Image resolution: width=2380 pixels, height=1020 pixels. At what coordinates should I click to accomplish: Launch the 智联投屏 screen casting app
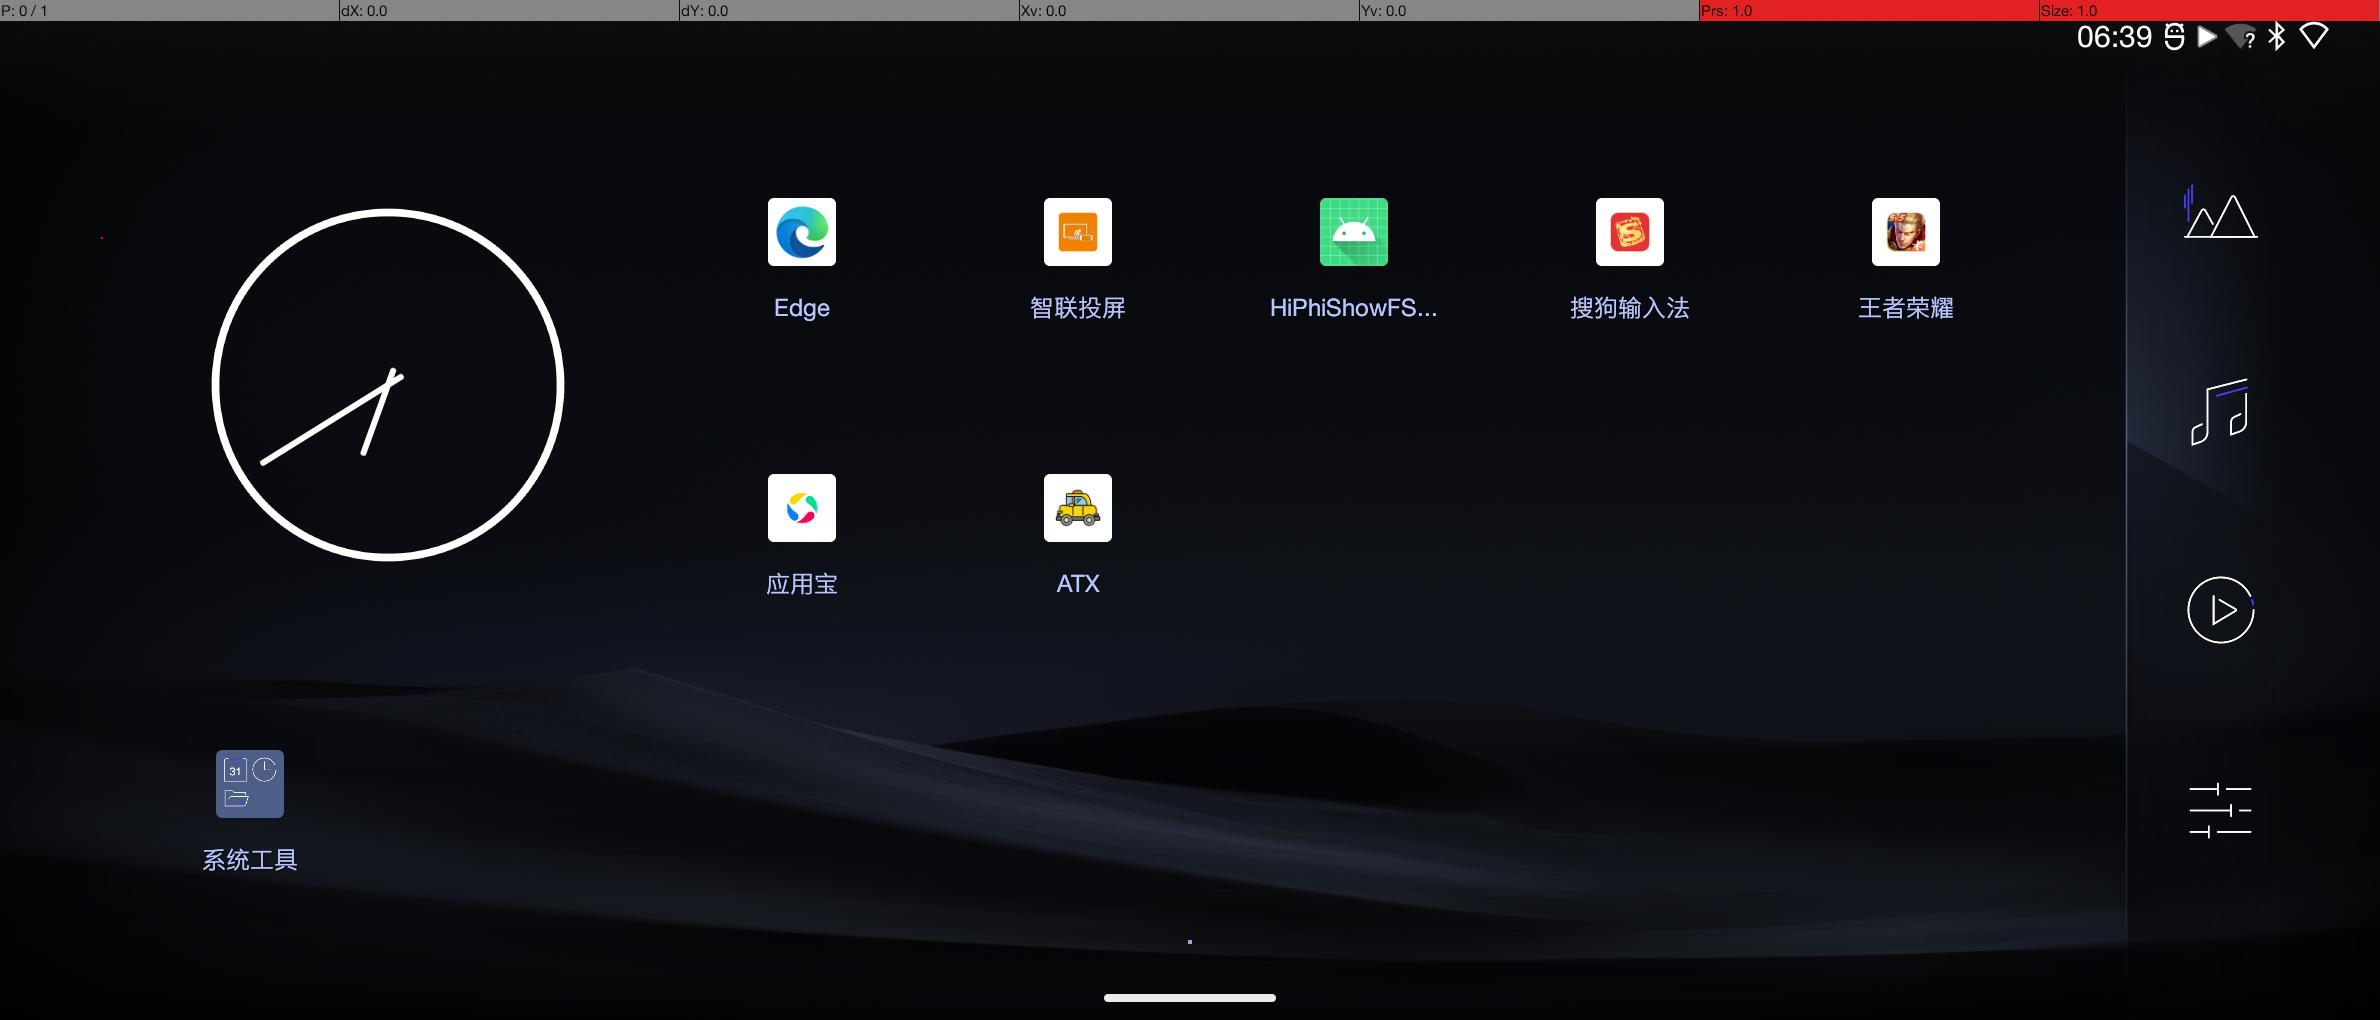pos(1078,232)
